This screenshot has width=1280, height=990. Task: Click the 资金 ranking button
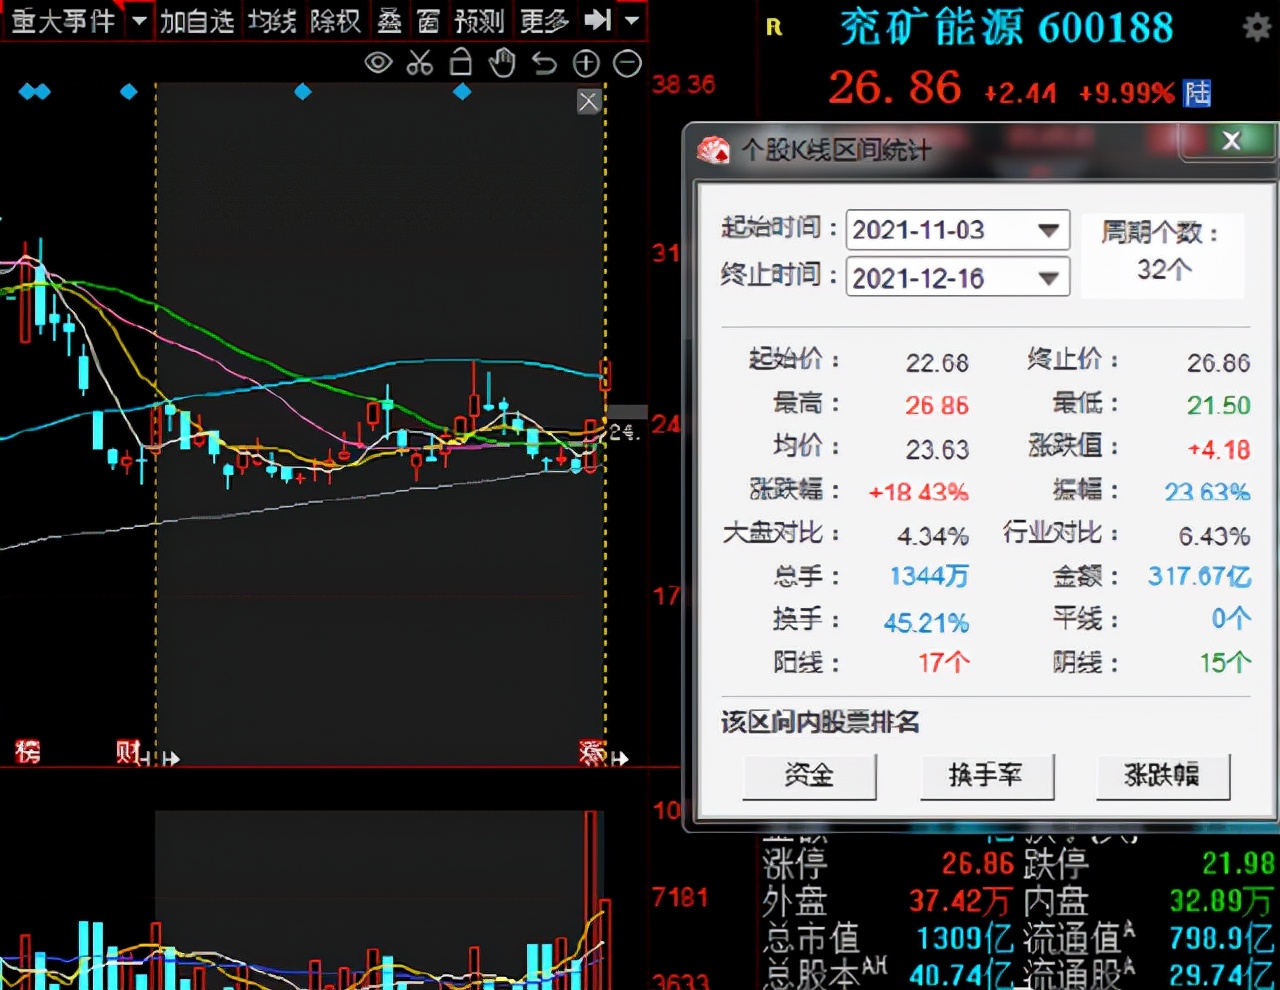(x=809, y=775)
